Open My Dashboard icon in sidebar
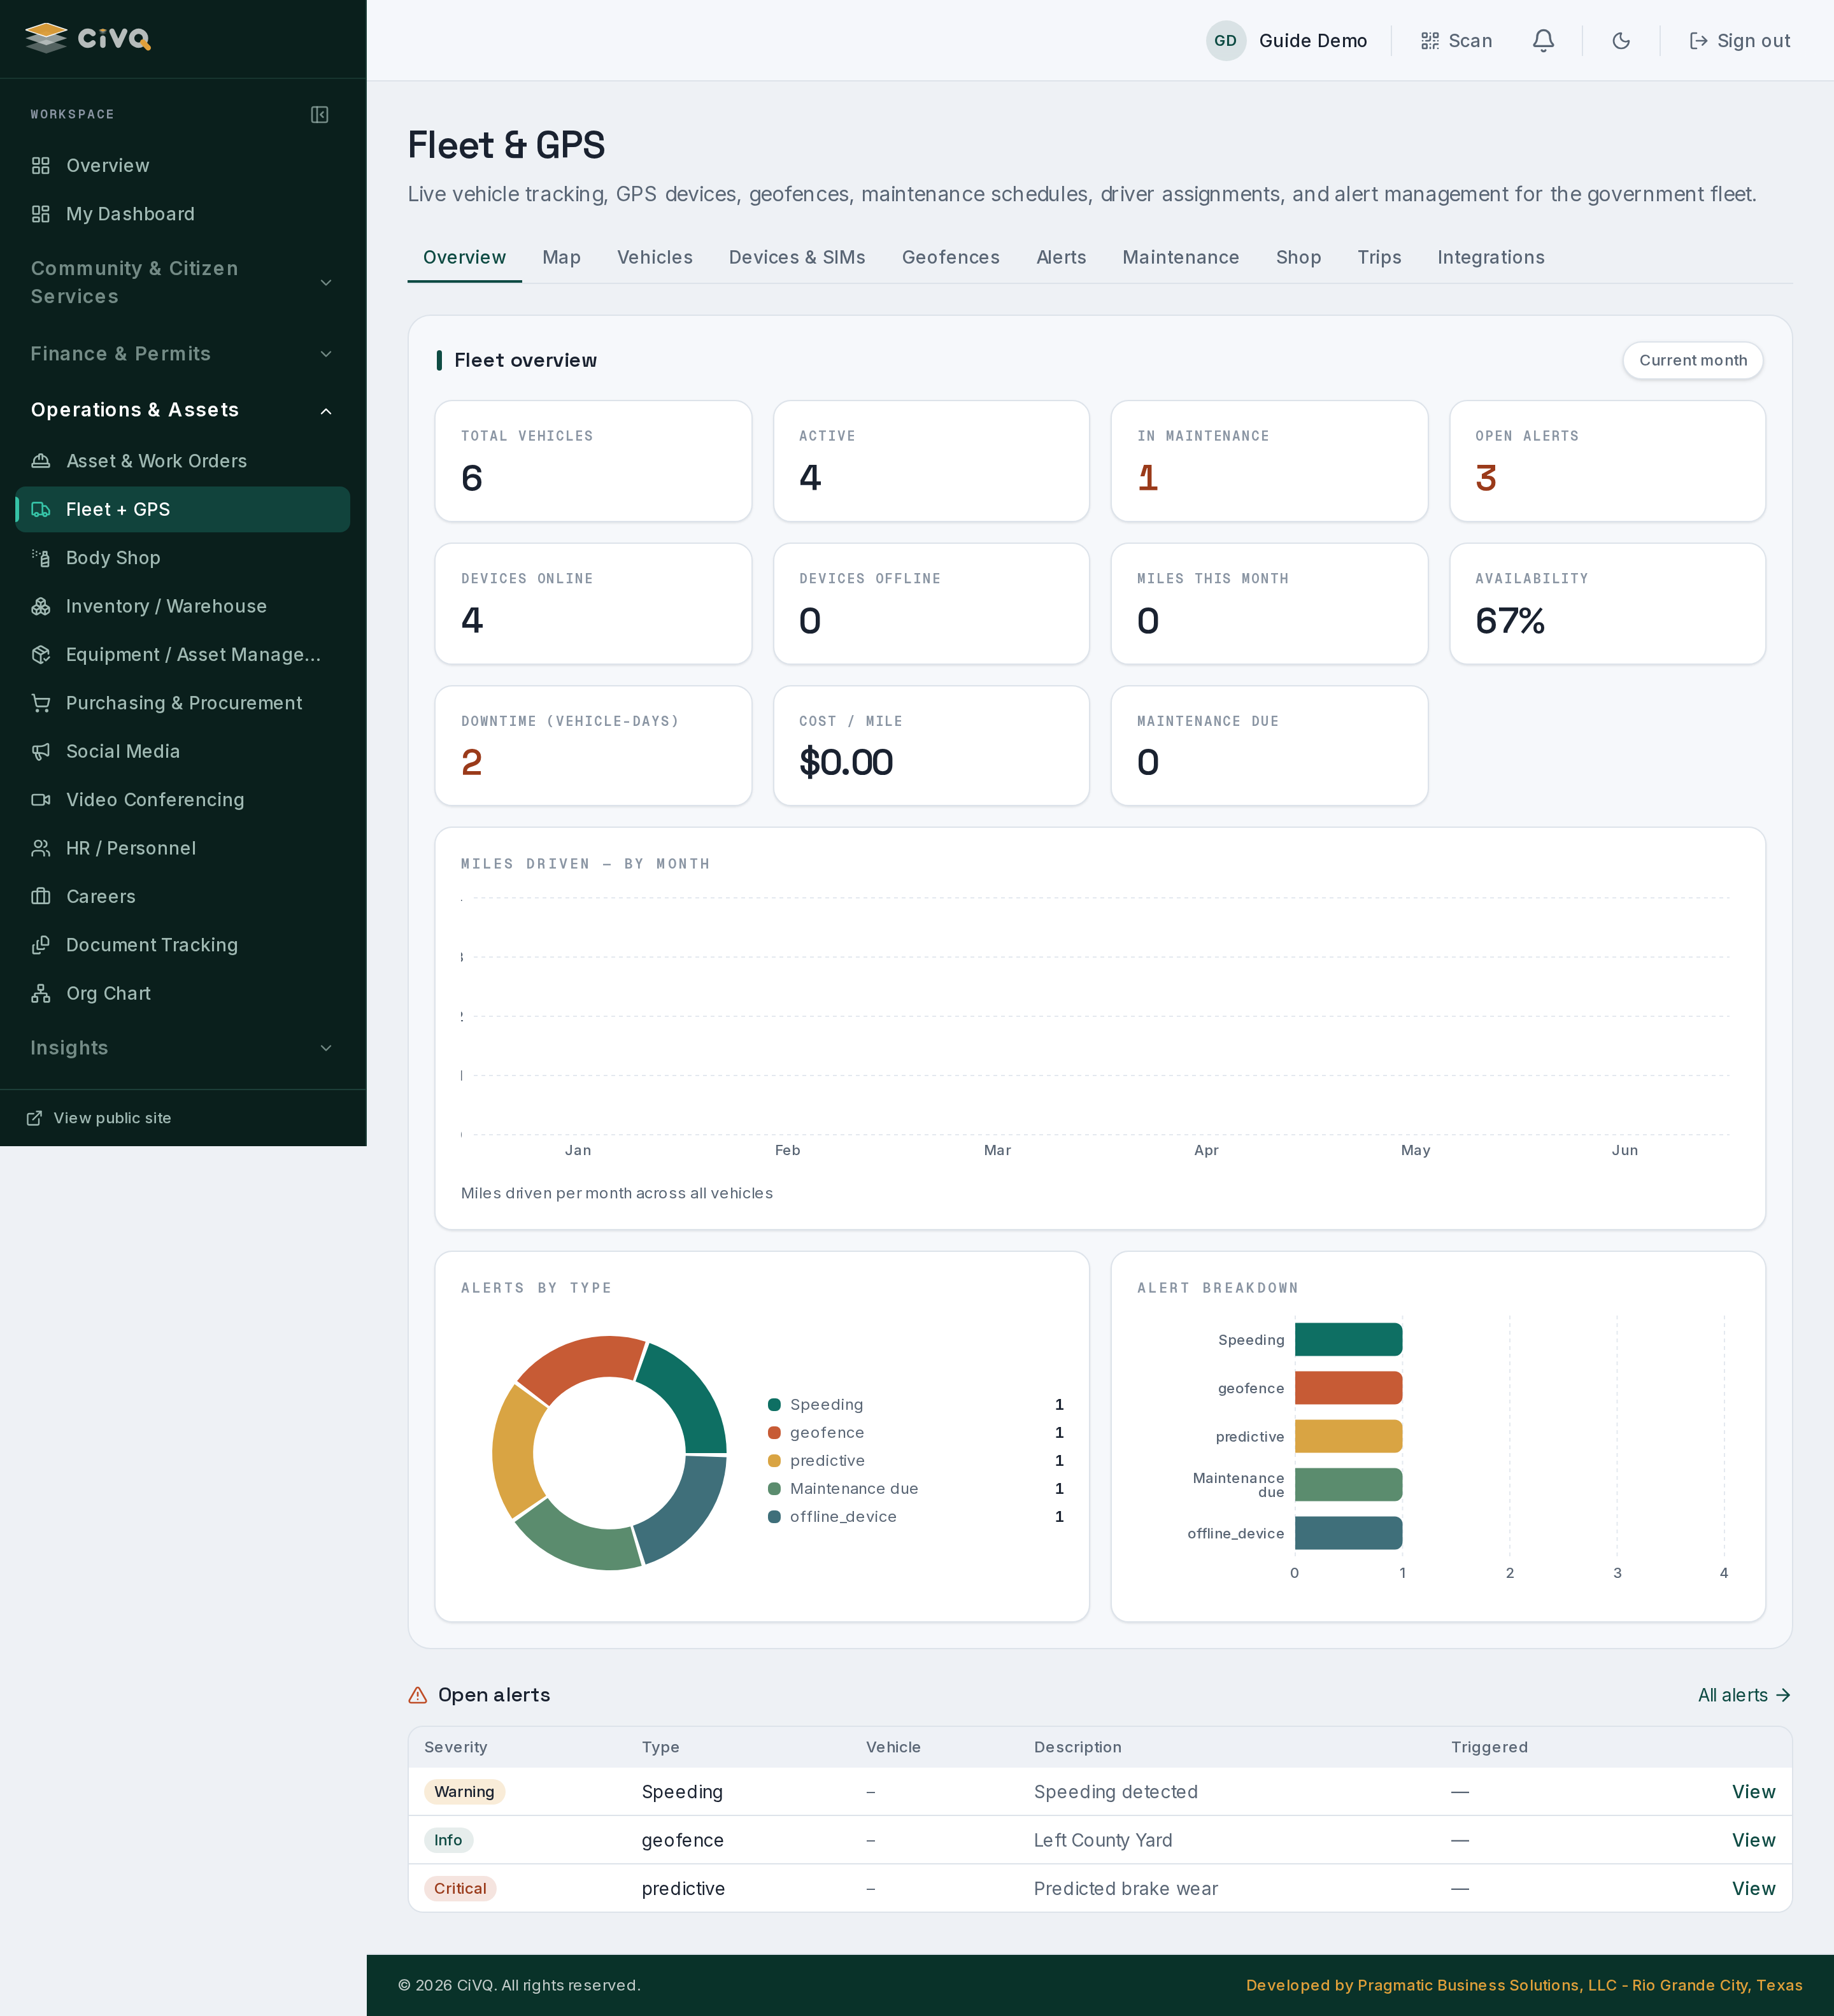This screenshot has width=1834, height=2016. click(41, 214)
